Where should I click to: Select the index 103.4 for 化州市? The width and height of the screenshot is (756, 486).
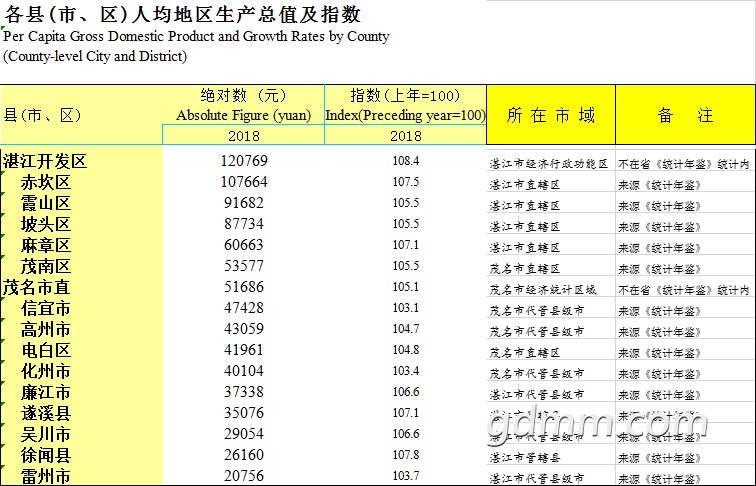pos(406,371)
